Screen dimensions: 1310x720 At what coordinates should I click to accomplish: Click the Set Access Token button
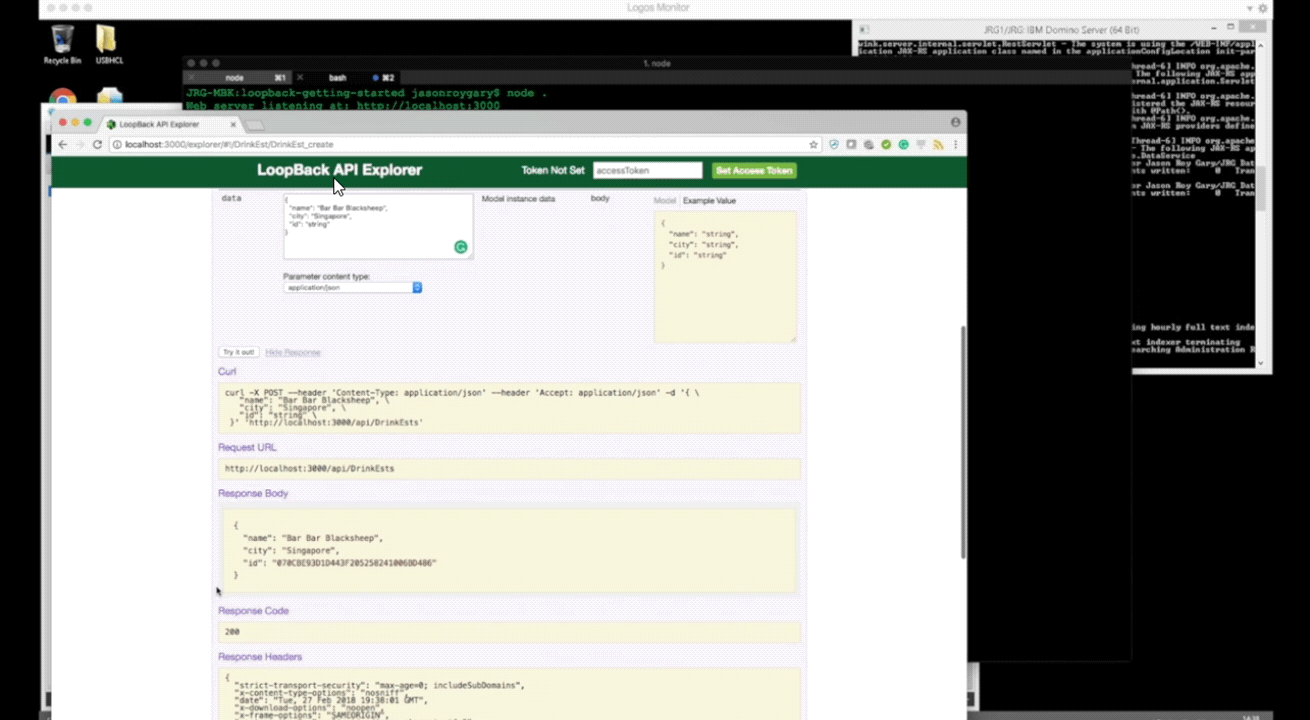[754, 171]
